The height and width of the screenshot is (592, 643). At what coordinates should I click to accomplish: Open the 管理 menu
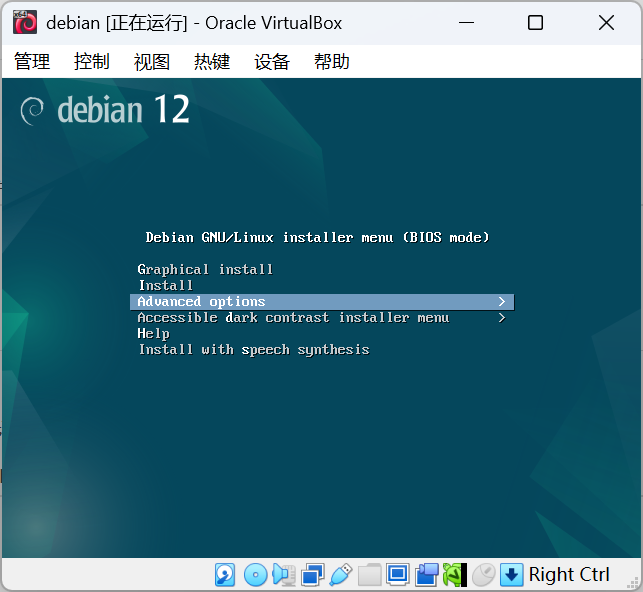32,62
